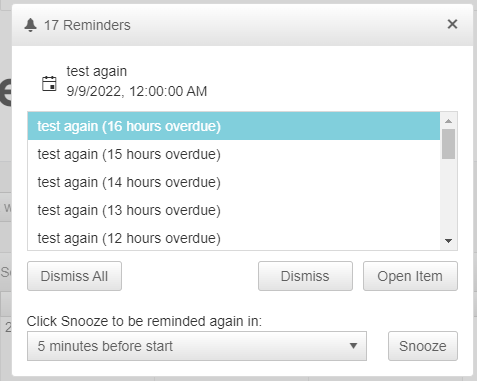Select the 16 hours overdue reminder
Screen dimensions: 477x381
[234, 126]
